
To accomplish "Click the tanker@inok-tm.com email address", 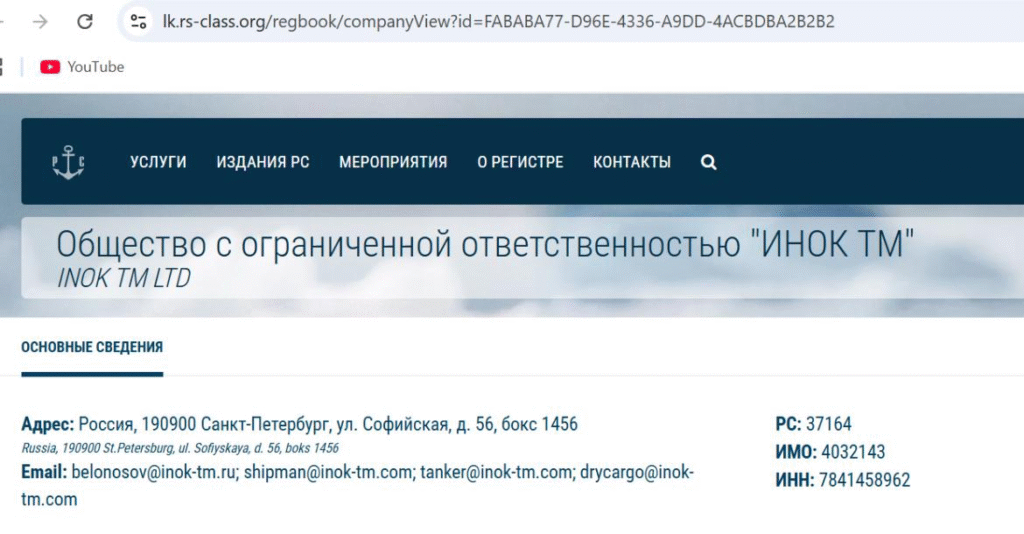I will (495, 473).
